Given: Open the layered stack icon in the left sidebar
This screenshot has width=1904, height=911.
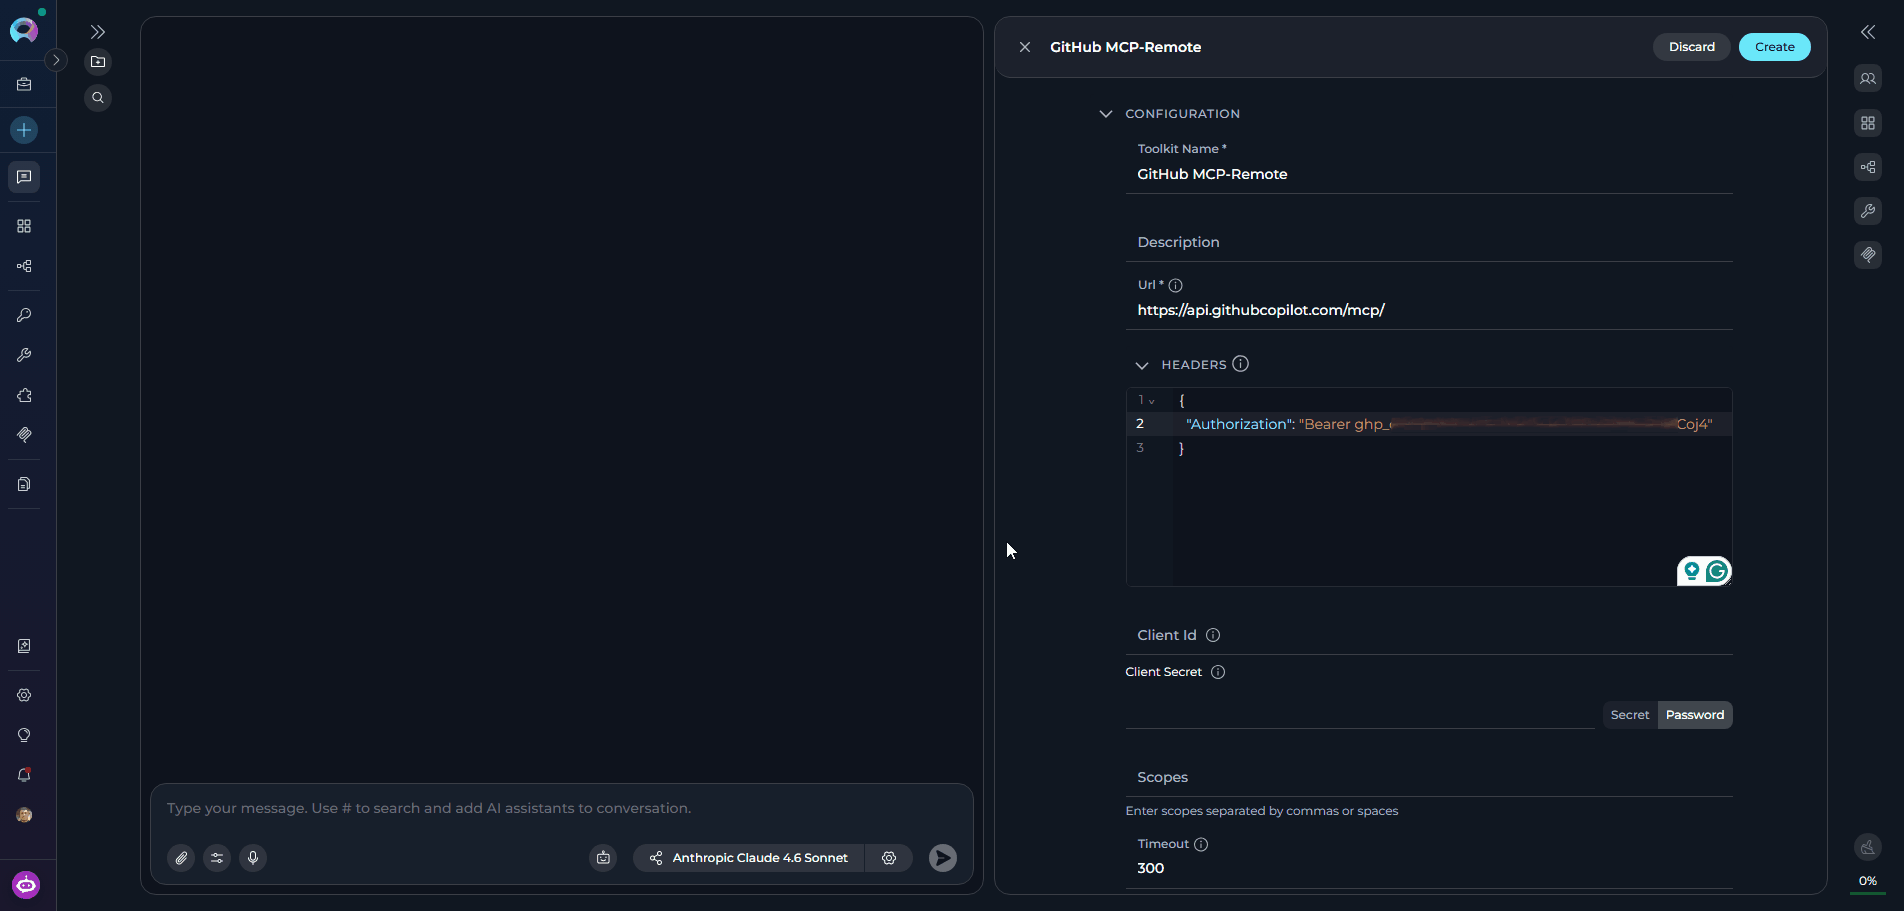Looking at the screenshot, I should (24, 435).
